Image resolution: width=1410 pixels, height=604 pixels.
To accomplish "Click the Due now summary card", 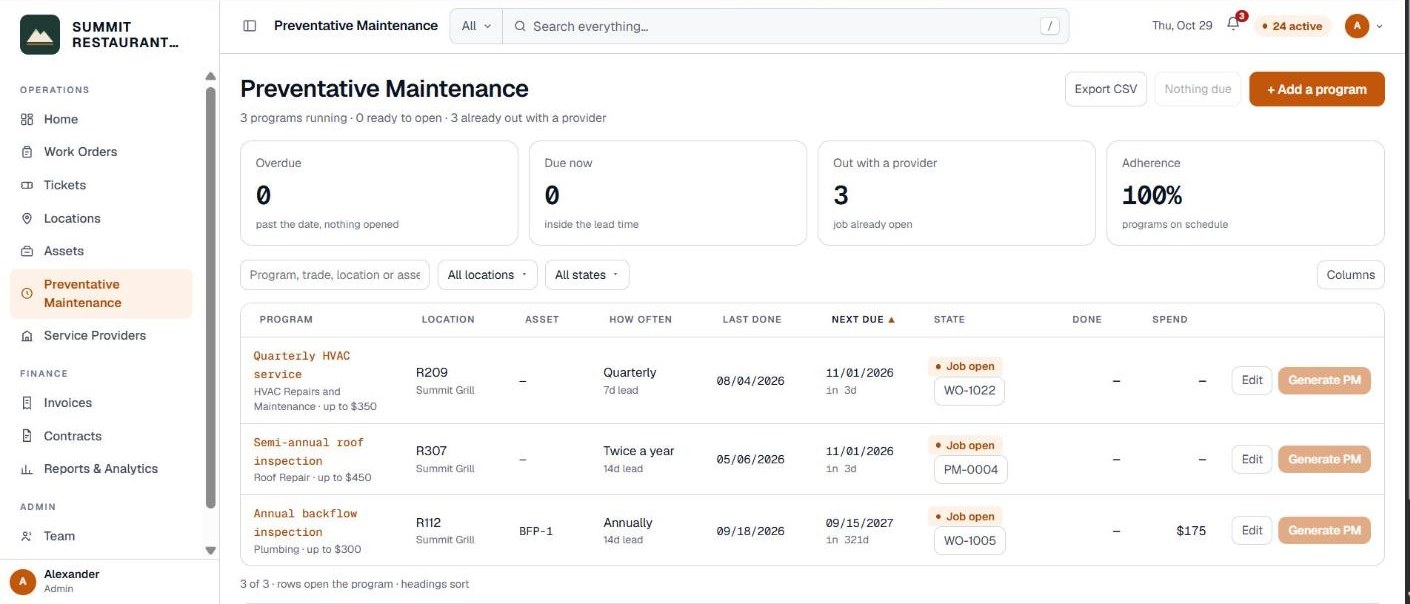I will 668,193.
